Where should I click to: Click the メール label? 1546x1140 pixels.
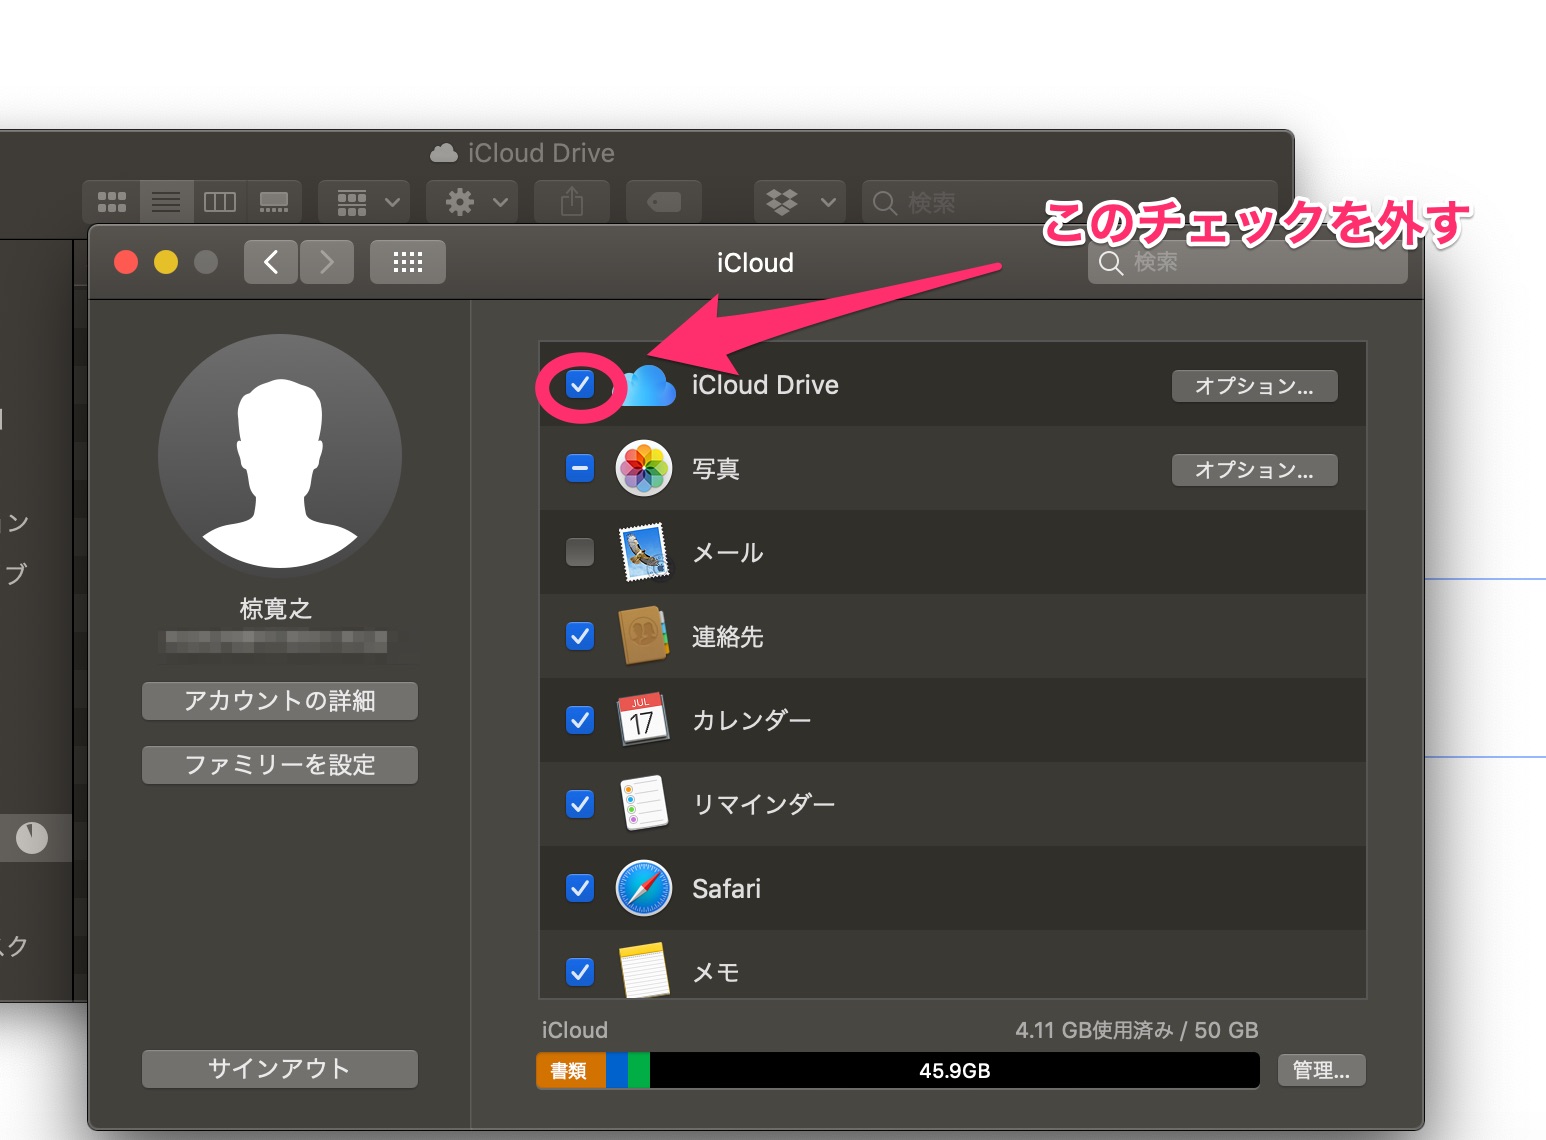pos(728,553)
